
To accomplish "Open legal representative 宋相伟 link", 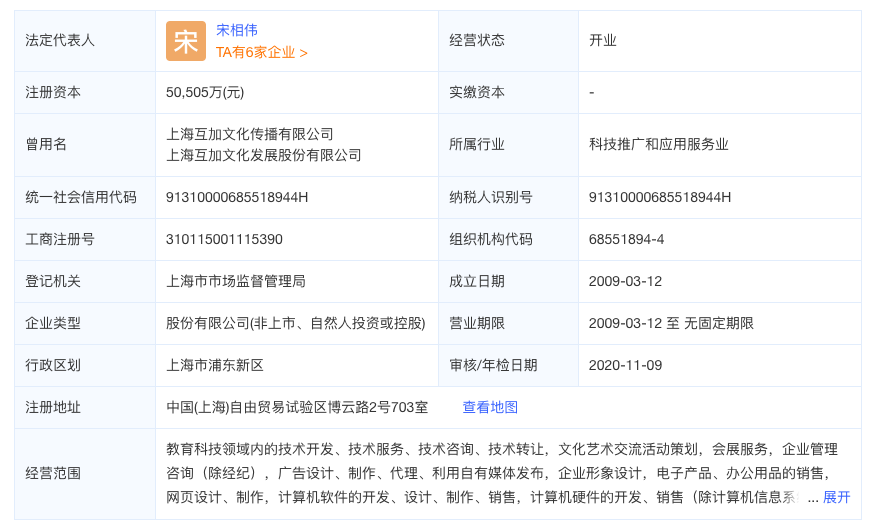I will tap(237, 30).
